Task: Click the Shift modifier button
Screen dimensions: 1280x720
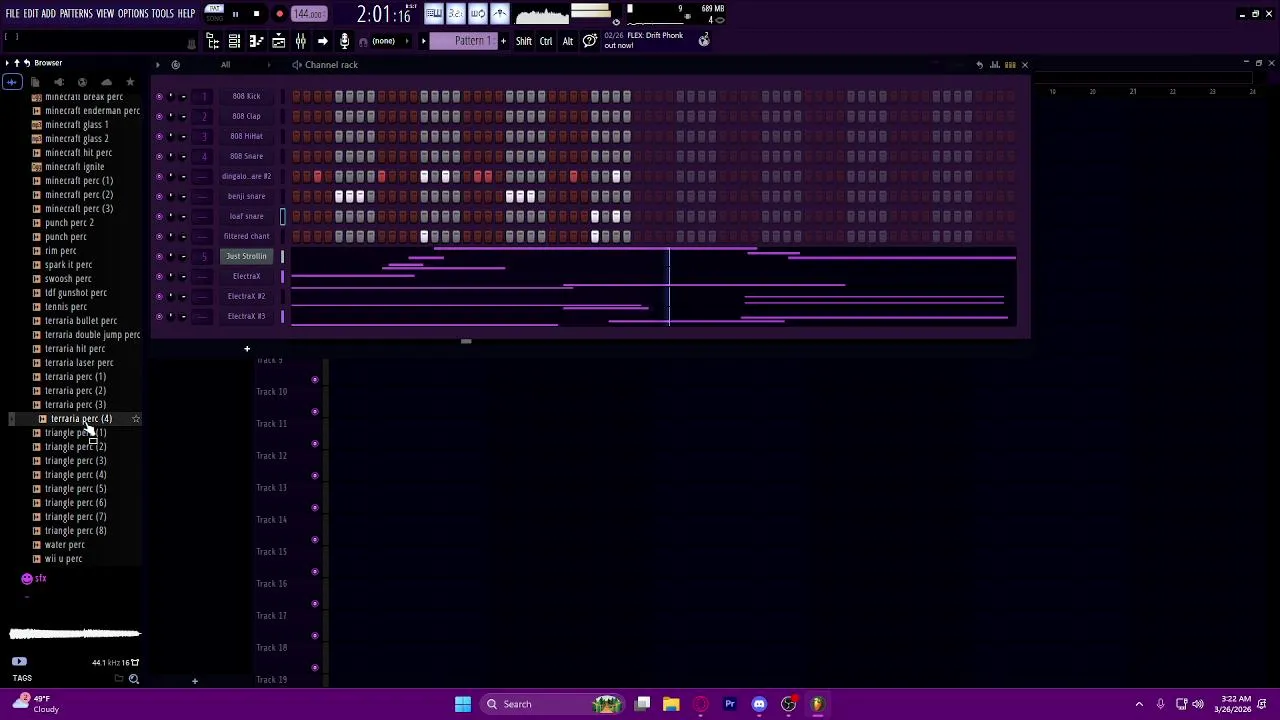Action: pyautogui.click(x=524, y=41)
